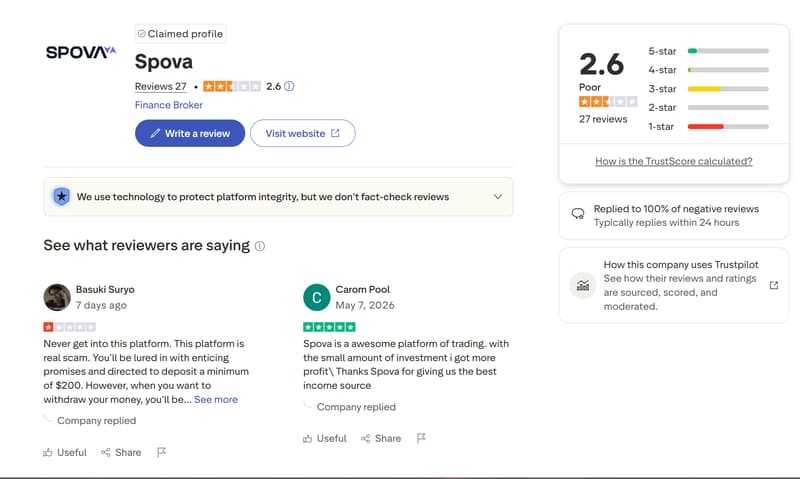Click the Spova logo
This screenshot has height=479, width=800.
[x=81, y=52]
